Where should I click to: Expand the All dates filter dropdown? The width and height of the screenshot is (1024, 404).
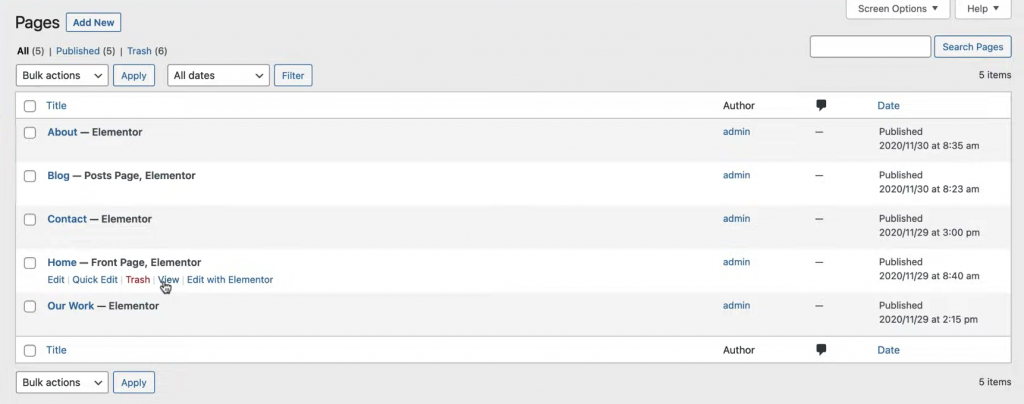tap(218, 75)
